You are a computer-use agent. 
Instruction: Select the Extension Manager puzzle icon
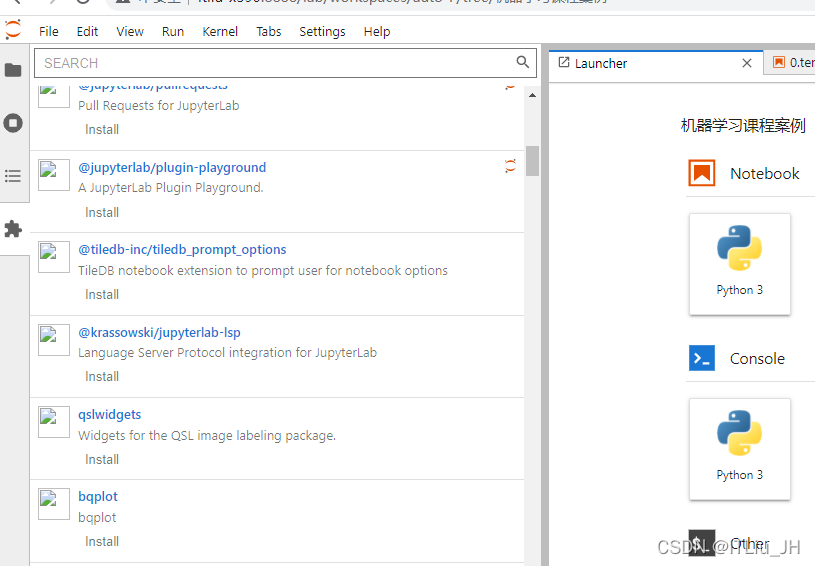pos(13,229)
